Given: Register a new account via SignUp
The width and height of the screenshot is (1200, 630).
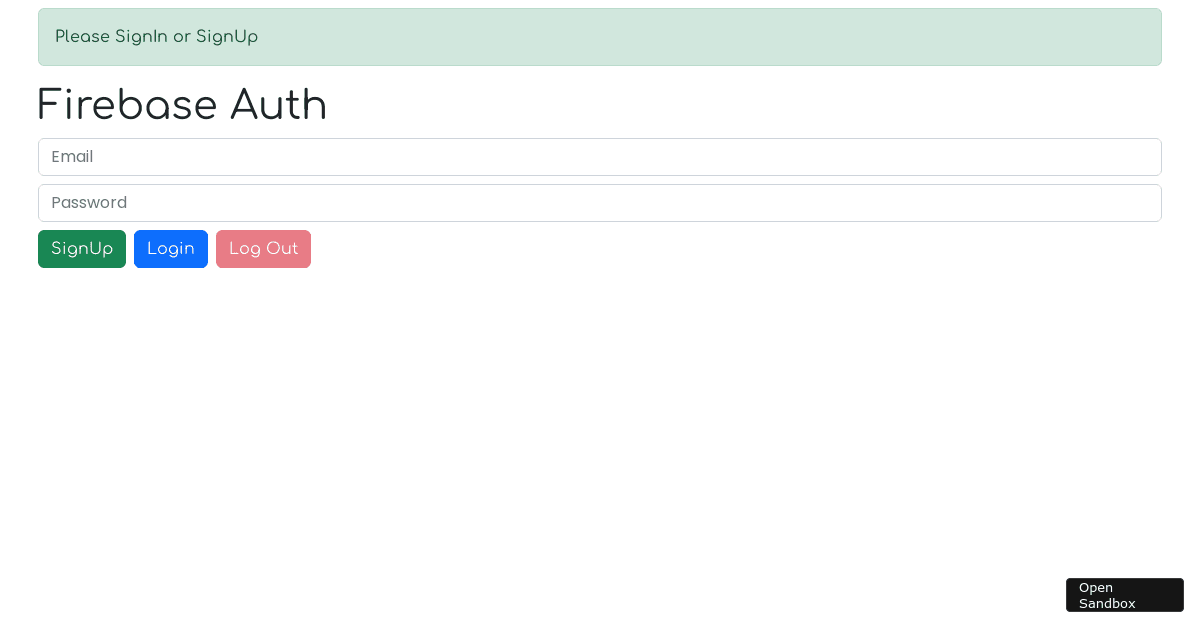Looking at the screenshot, I should [x=82, y=249].
